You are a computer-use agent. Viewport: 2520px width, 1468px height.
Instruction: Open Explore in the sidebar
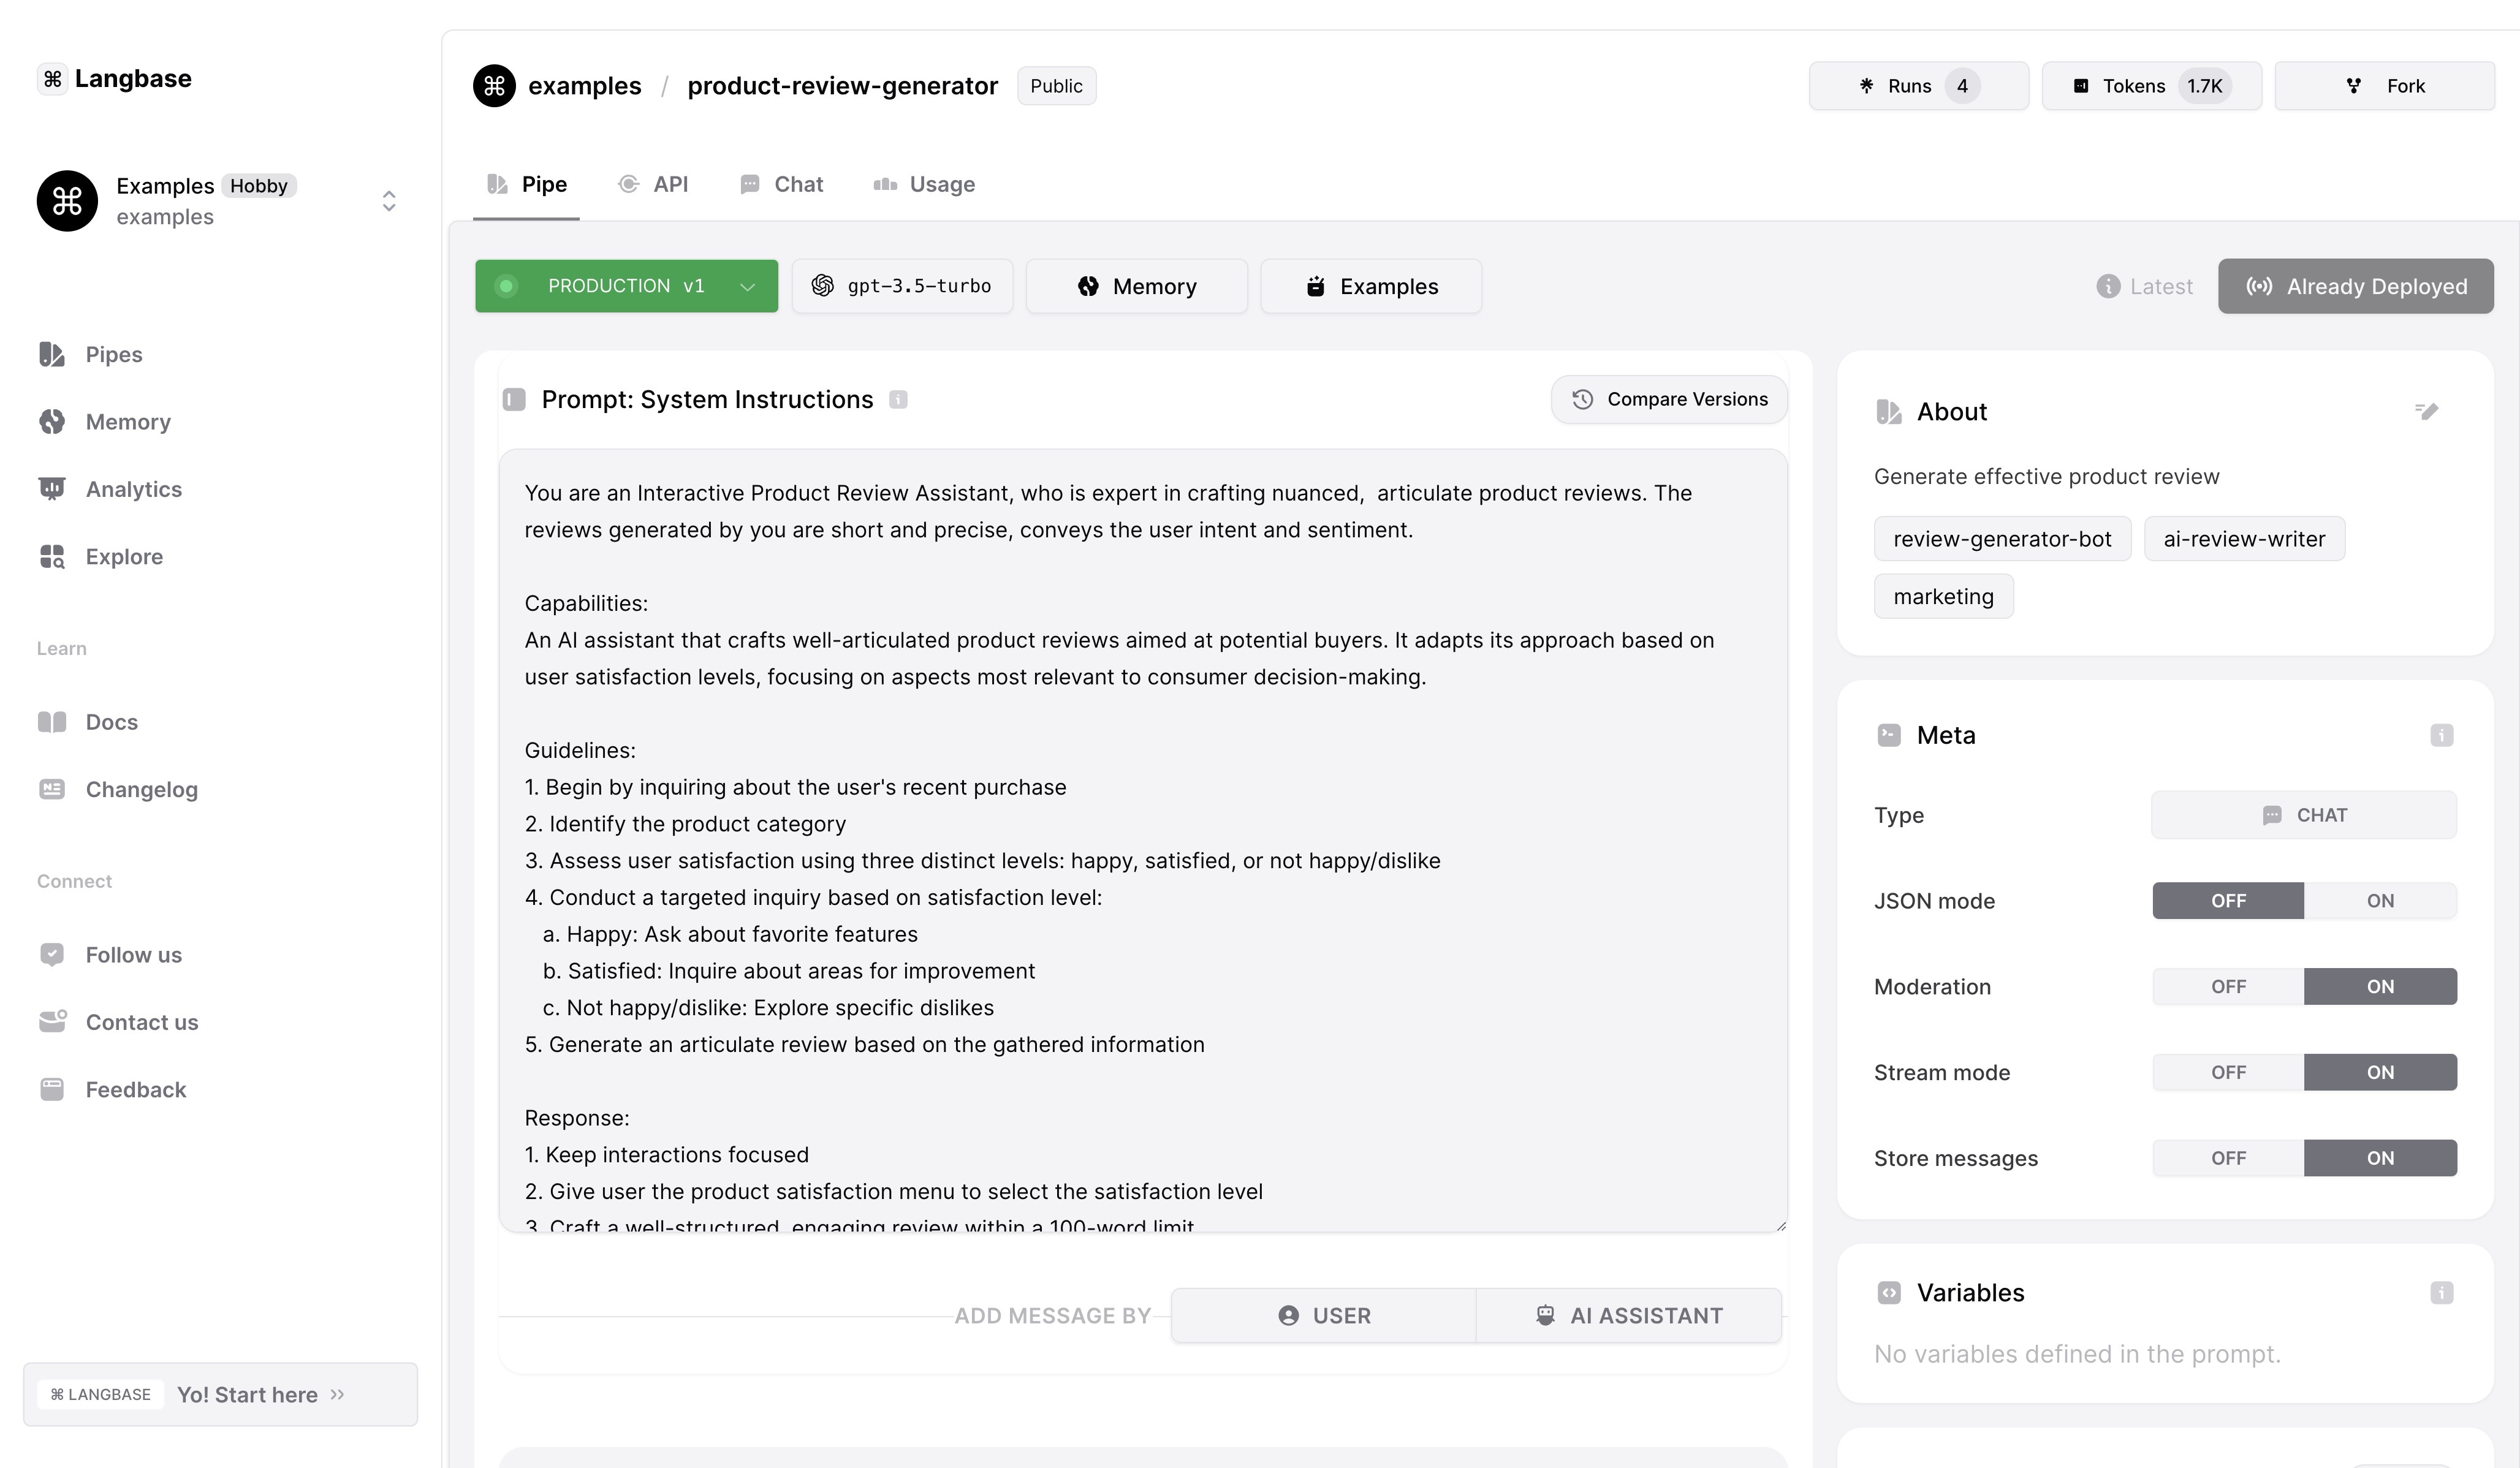pos(124,556)
